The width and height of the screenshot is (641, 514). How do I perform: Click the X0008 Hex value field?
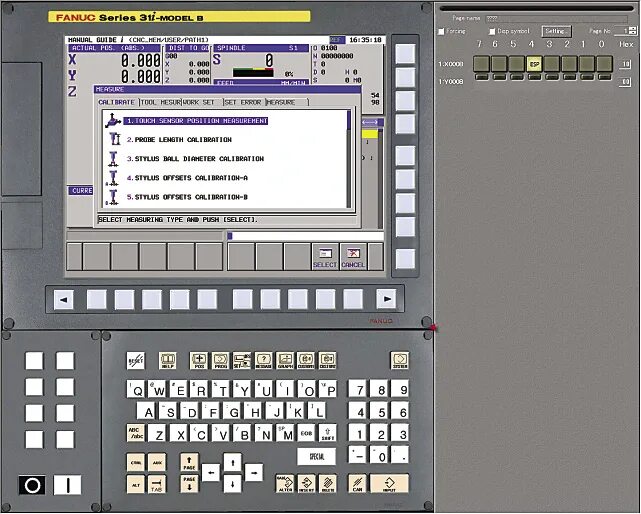coord(625,65)
